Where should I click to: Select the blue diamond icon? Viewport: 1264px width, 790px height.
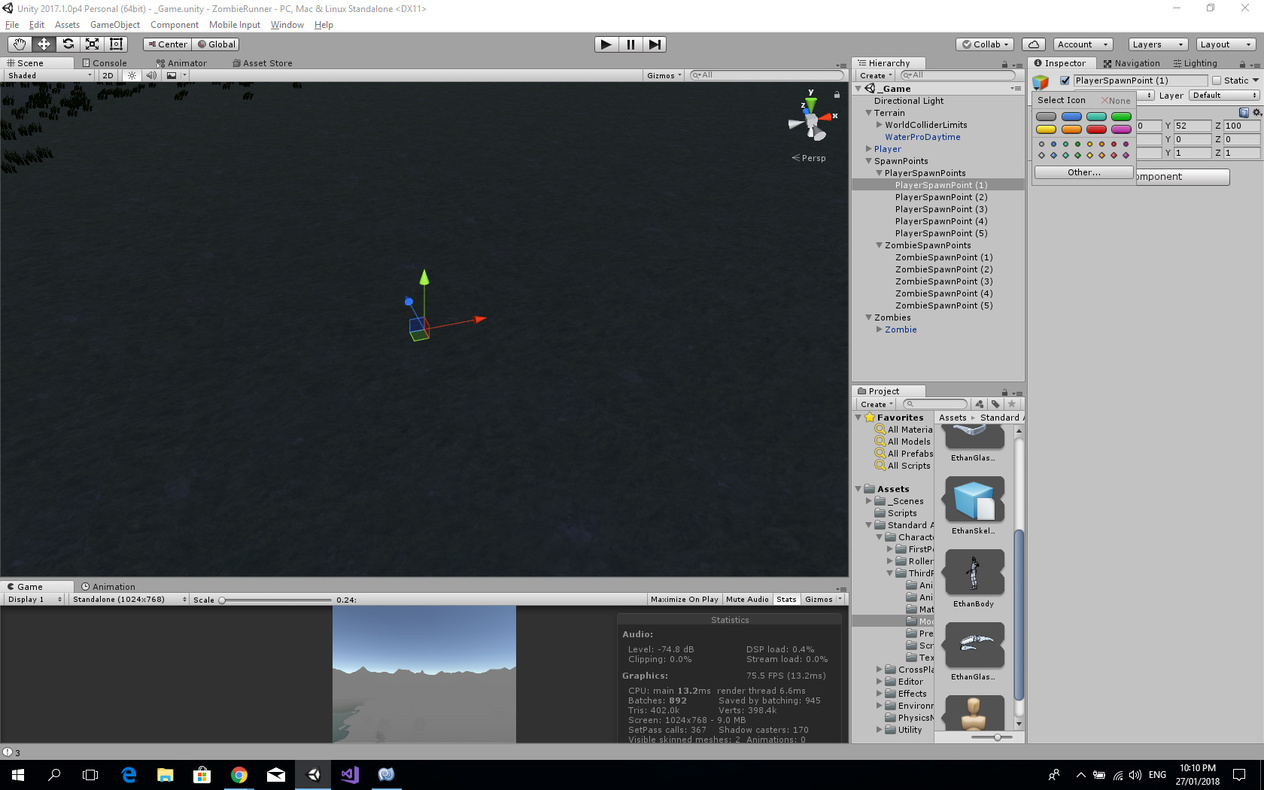pos(1053,155)
